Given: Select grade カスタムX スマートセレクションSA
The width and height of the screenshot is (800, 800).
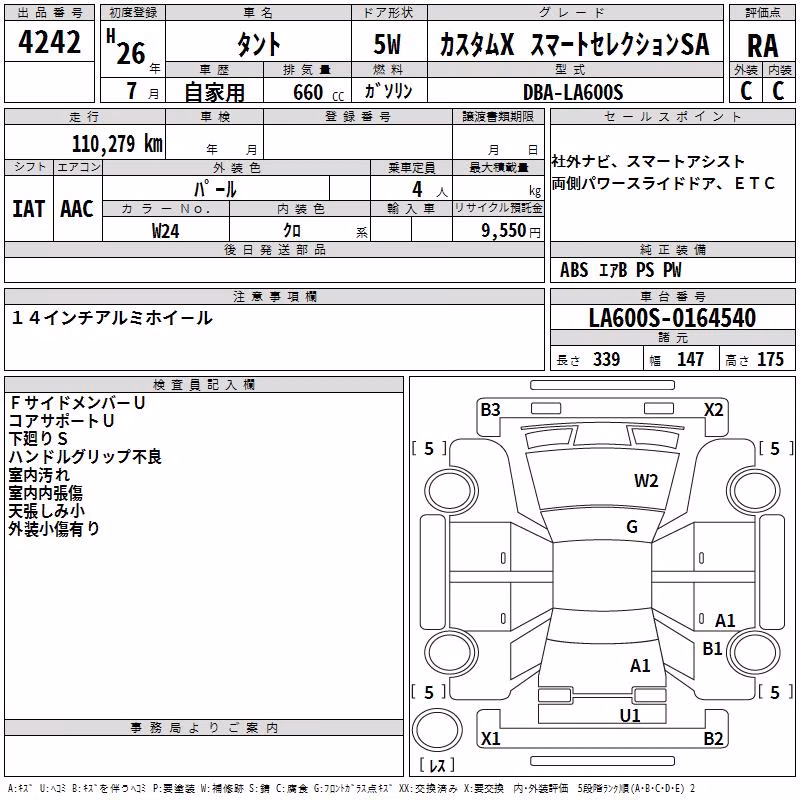Looking at the screenshot, I should pyautogui.click(x=574, y=44).
